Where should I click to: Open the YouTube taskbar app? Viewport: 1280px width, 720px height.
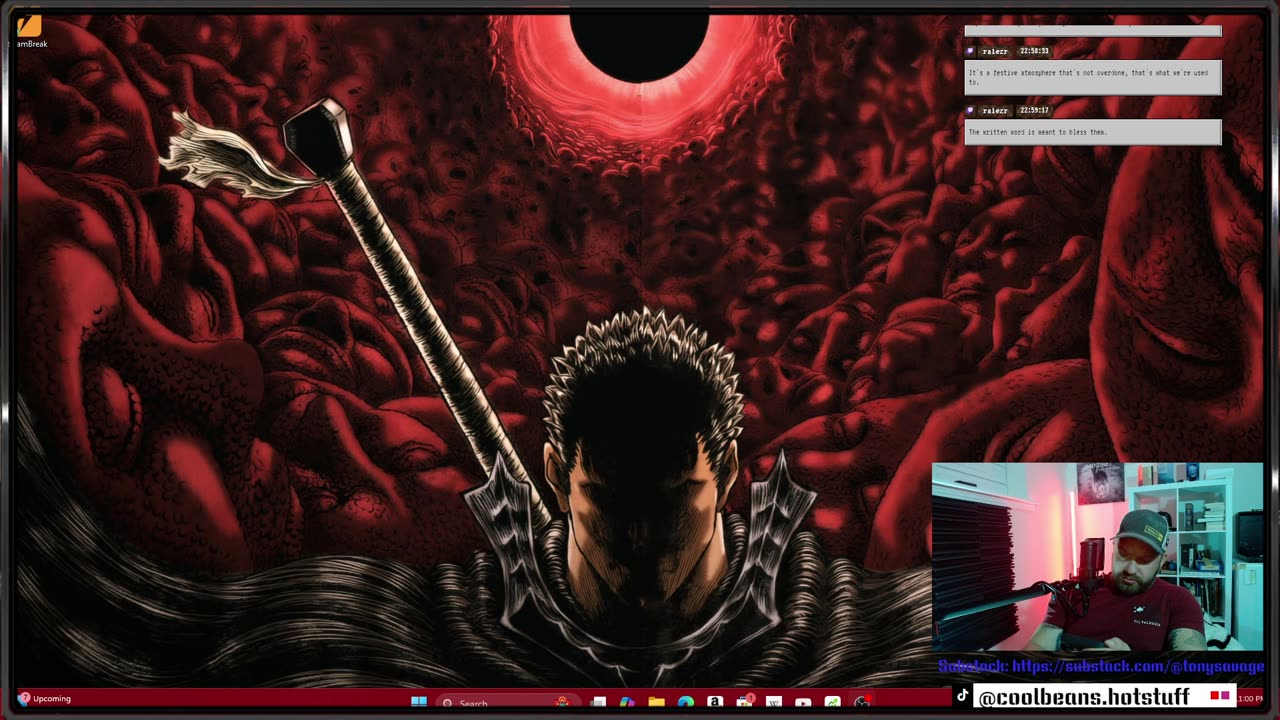coord(803,702)
